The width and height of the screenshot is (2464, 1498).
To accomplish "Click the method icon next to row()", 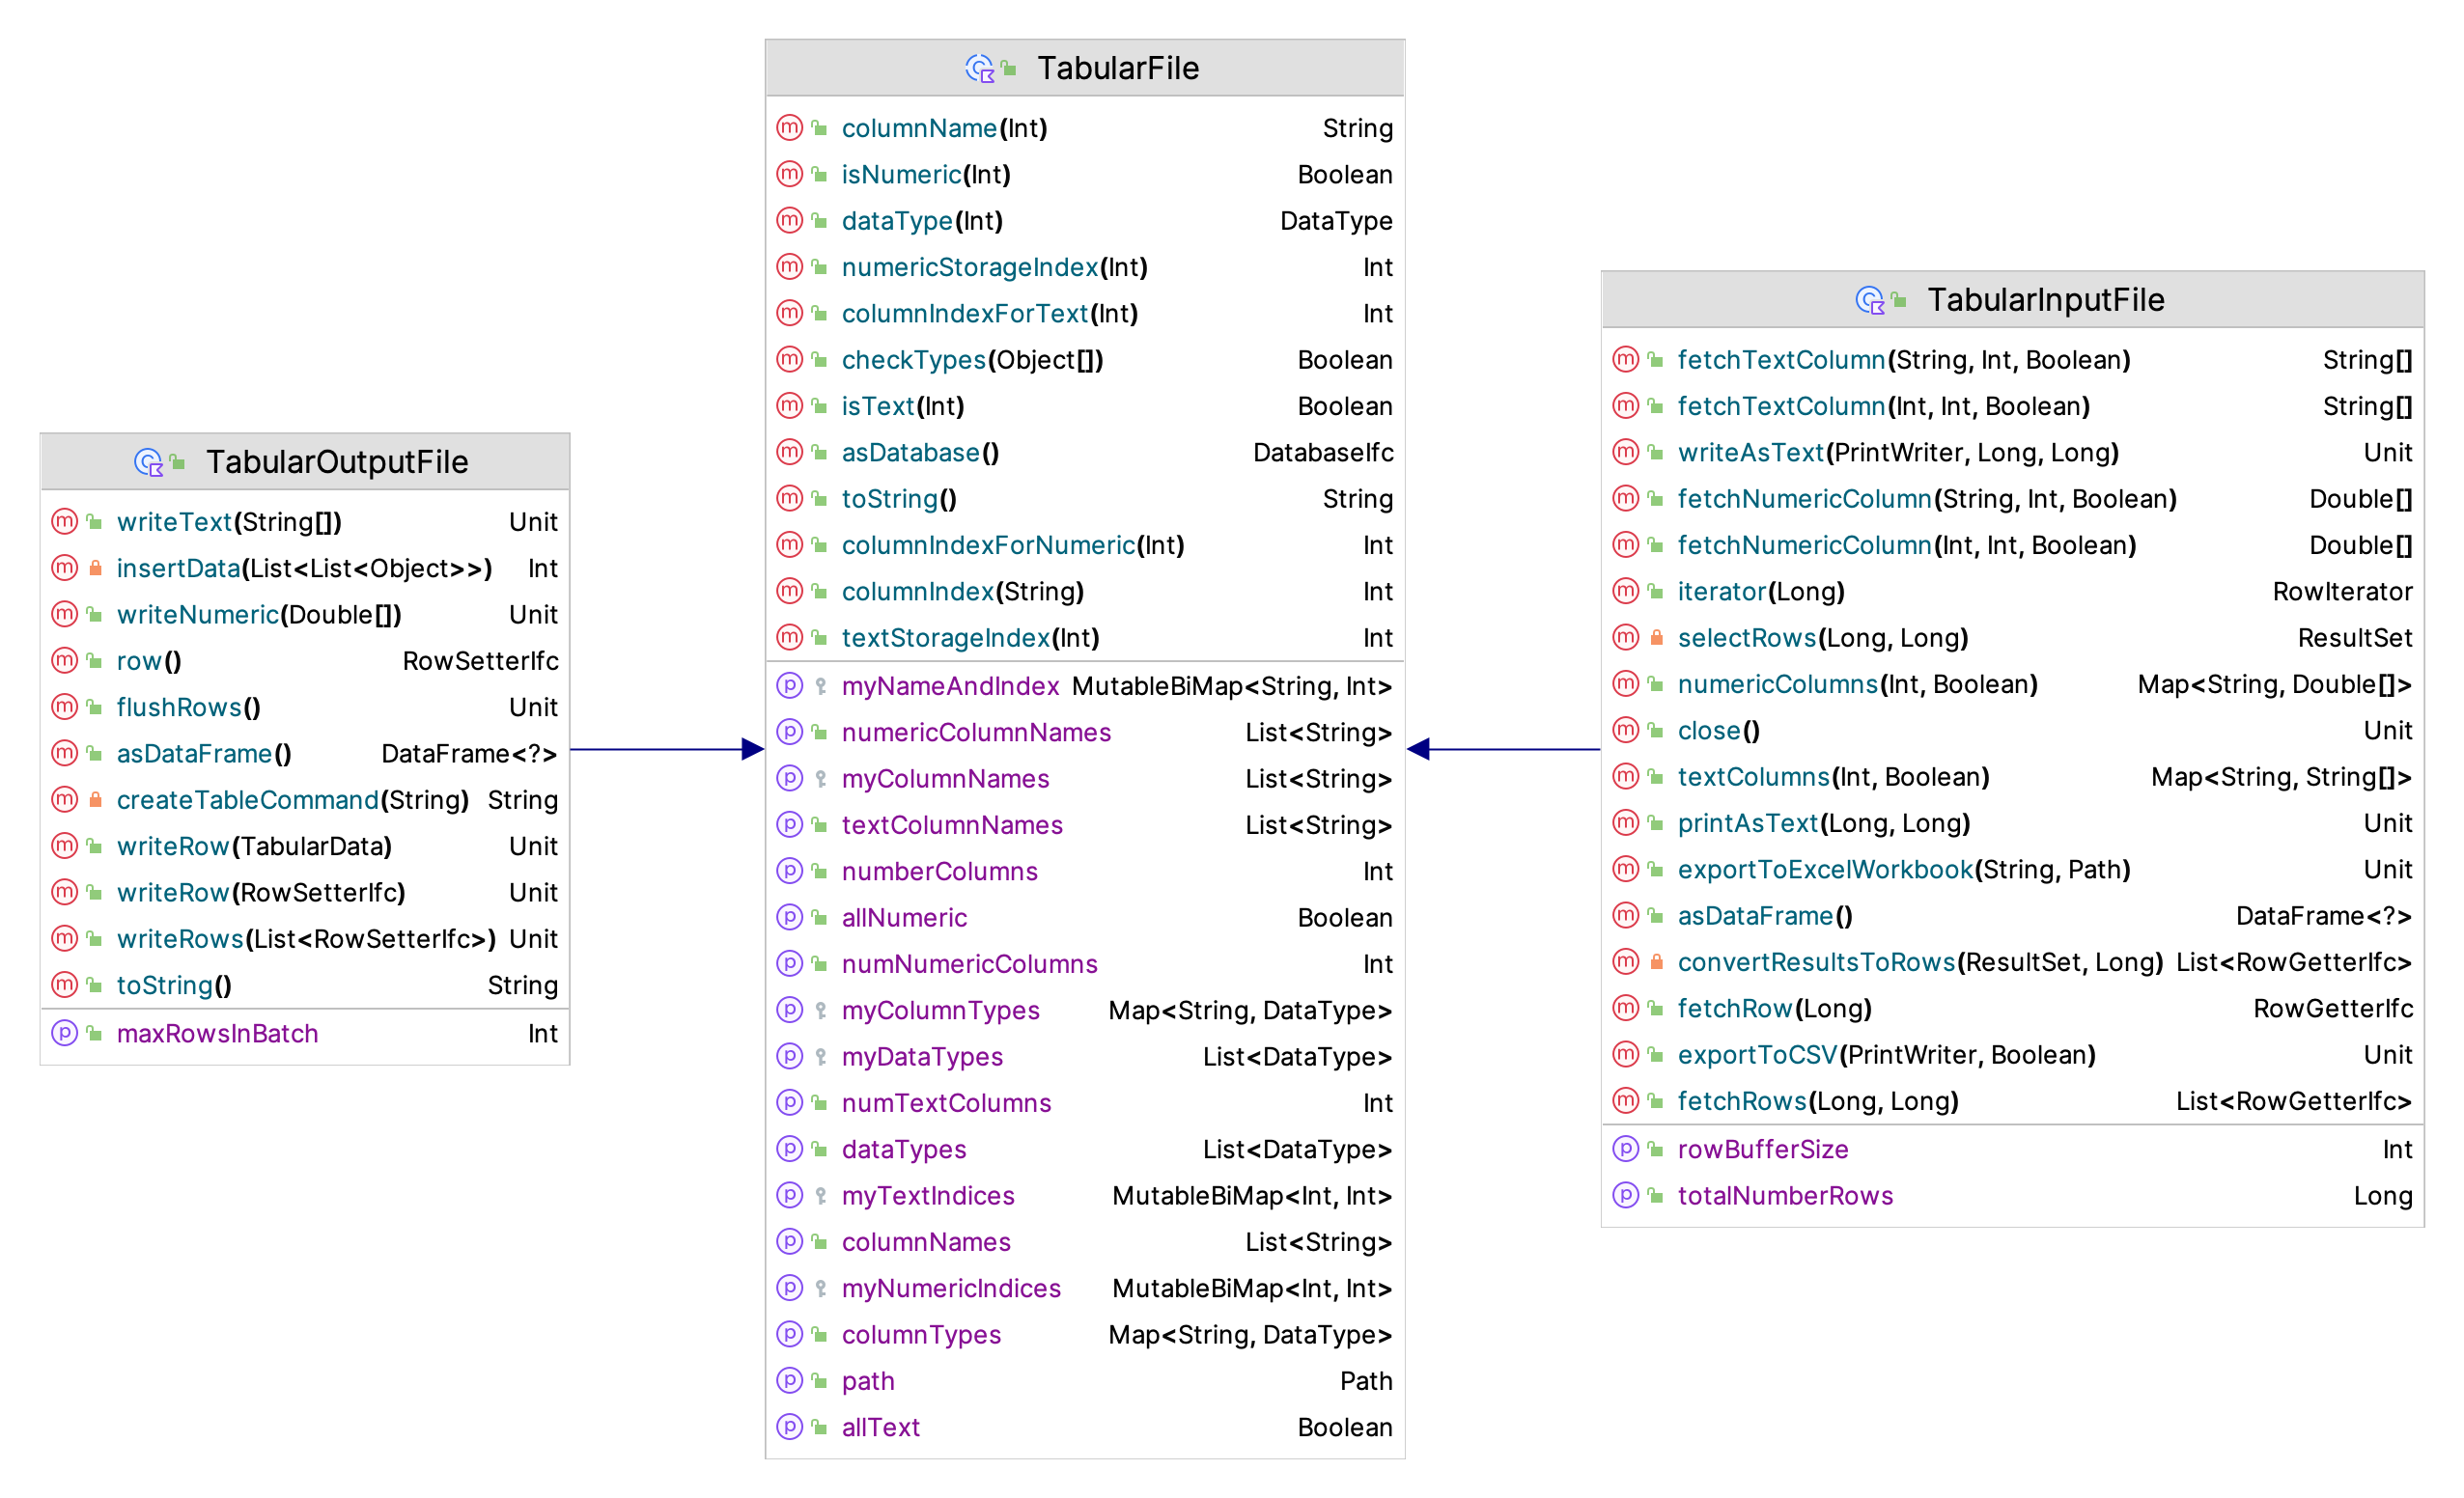I will point(64,661).
